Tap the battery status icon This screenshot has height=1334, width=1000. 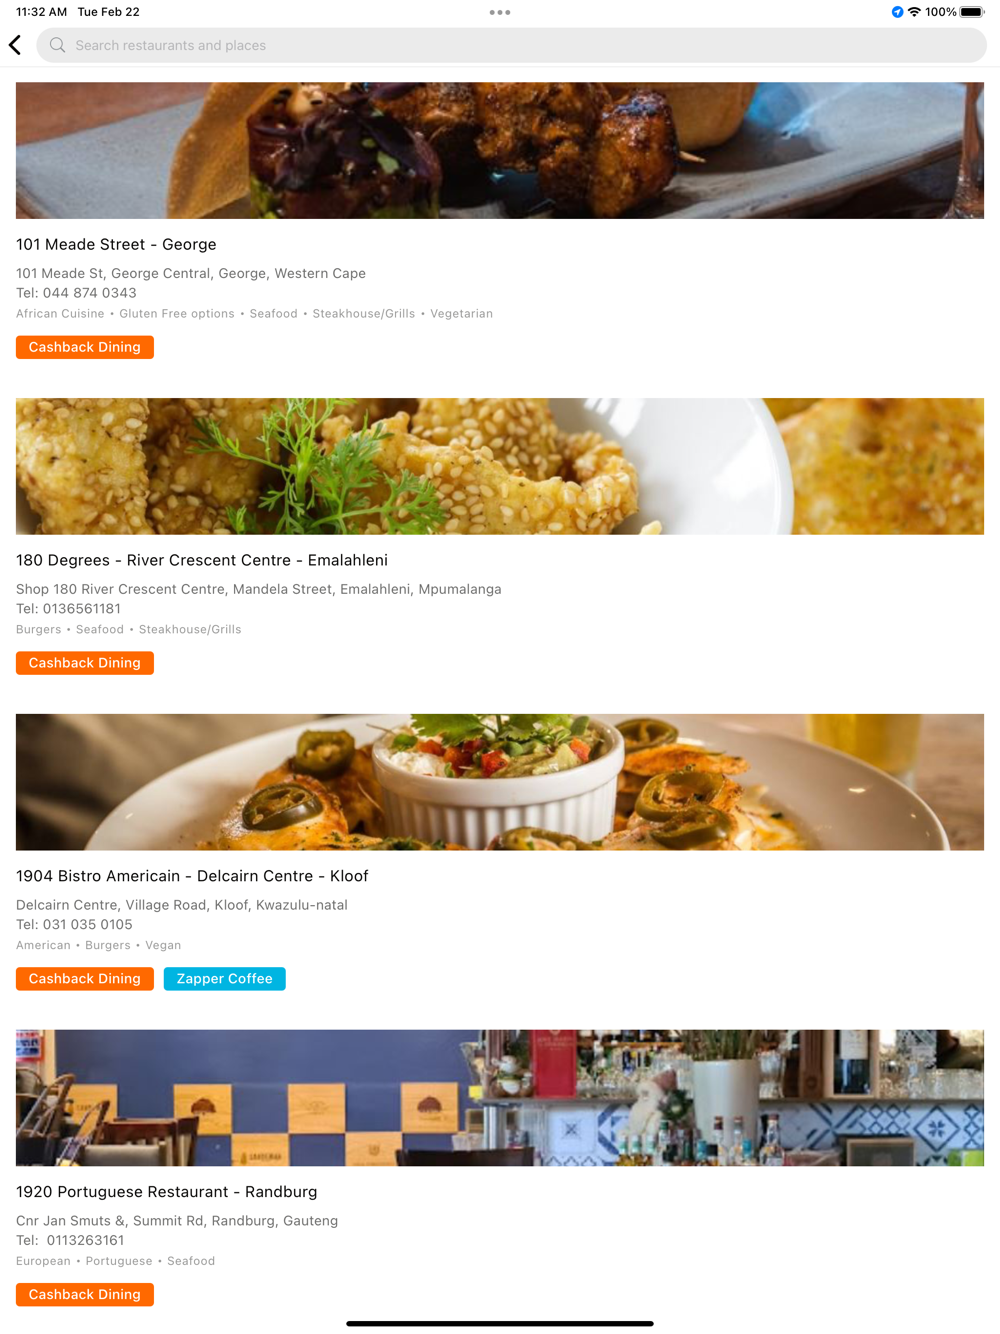coord(972,12)
